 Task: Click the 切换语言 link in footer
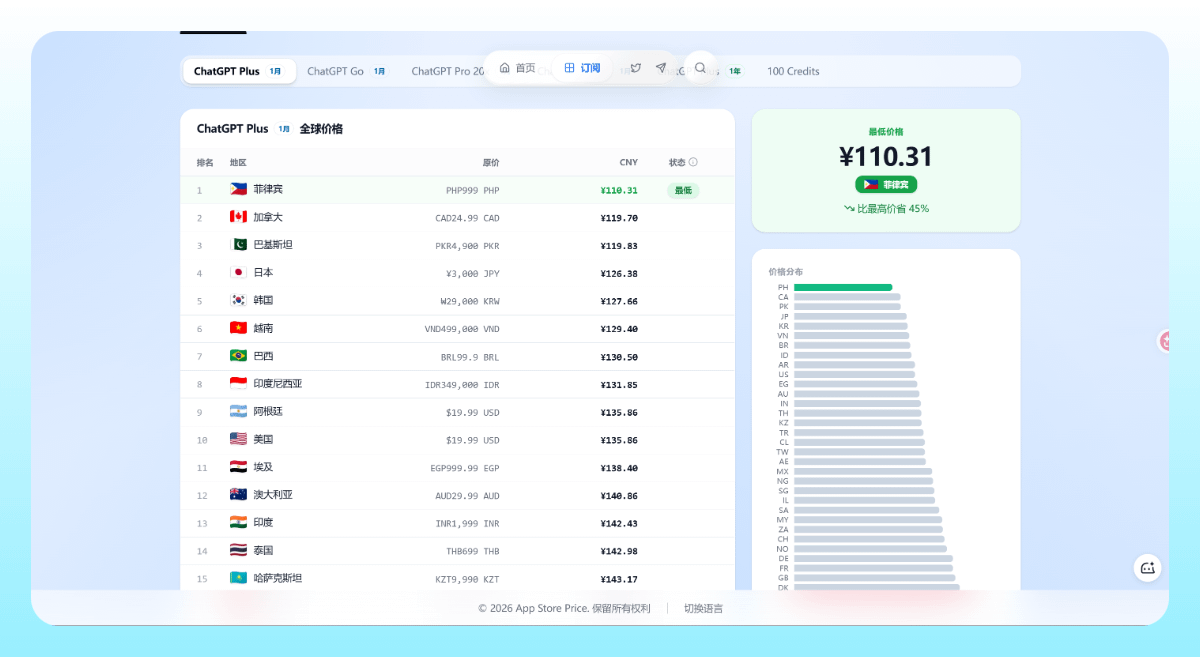pyautogui.click(x=703, y=608)
